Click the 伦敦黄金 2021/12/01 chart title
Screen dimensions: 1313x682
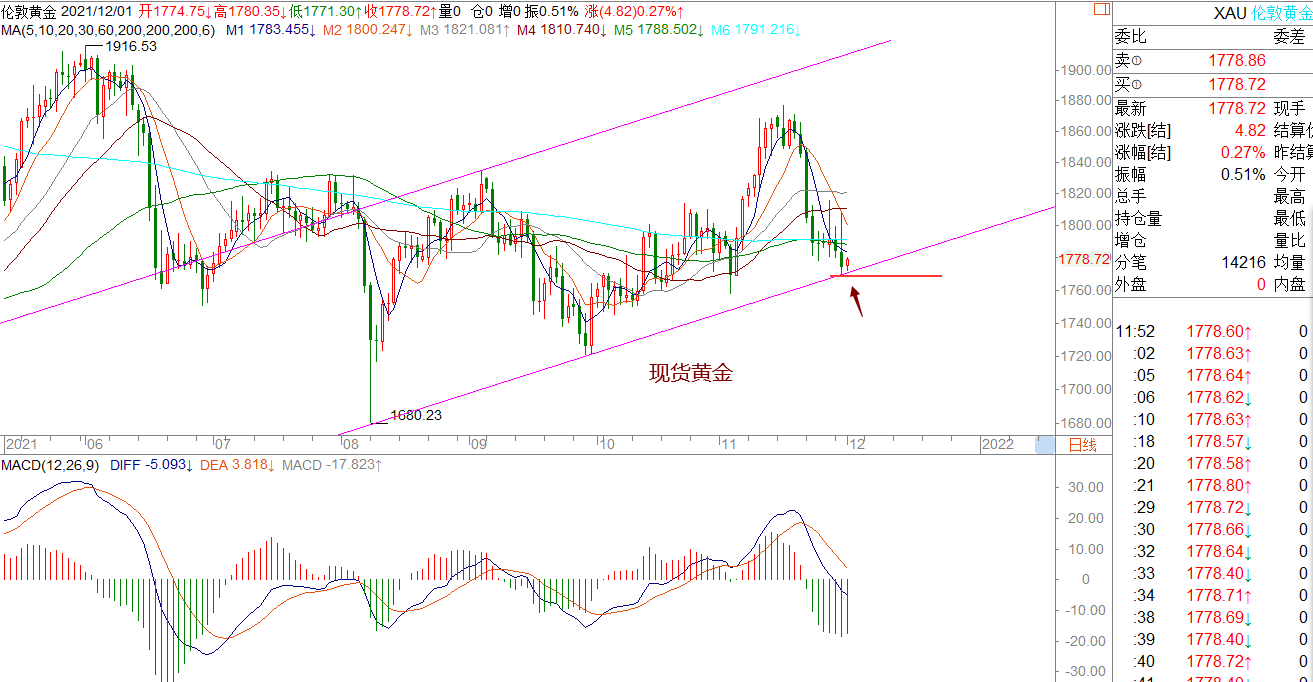(67, 11)
